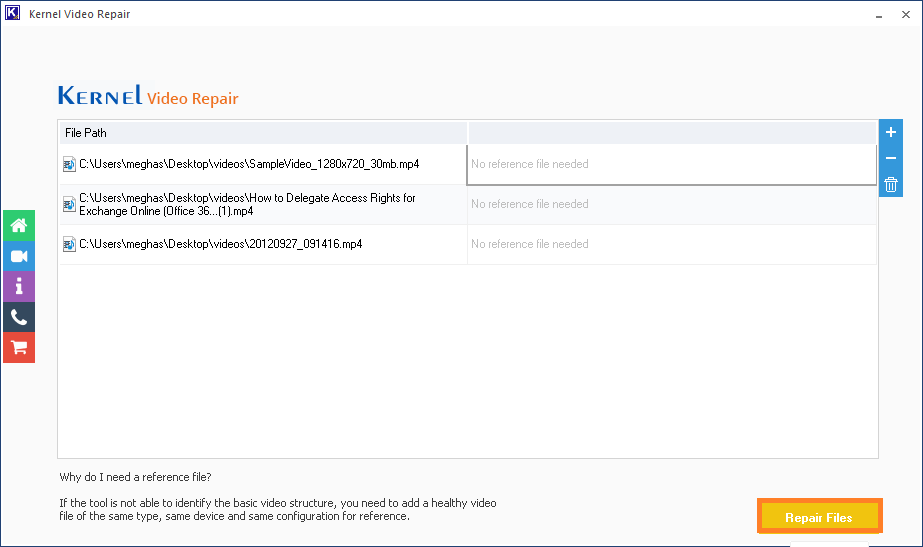Start repair with Repair Files button
This screenshot has height=547, width=923.
point(819,517)
